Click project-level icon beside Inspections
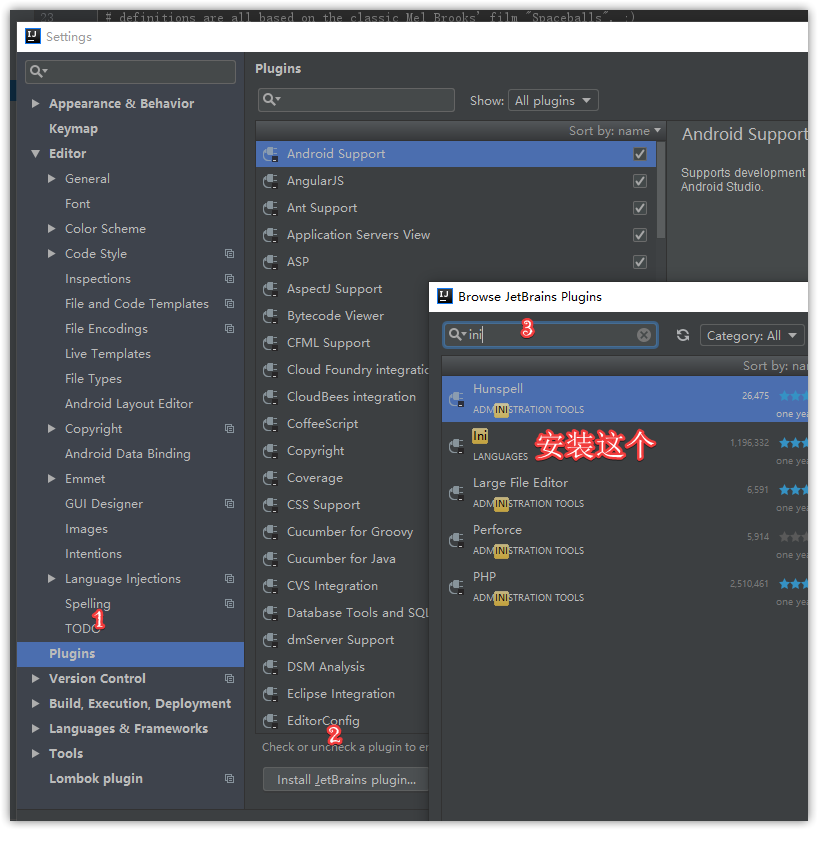Image resolution: width=818 pixels, height=861 pixels. click(x=229, y=279)
